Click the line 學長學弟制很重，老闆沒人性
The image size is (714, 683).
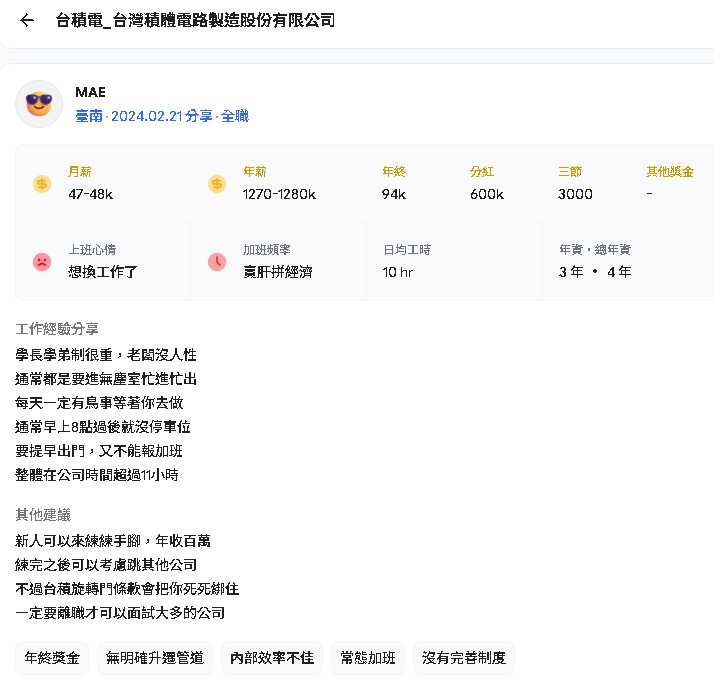pos(106,355)
